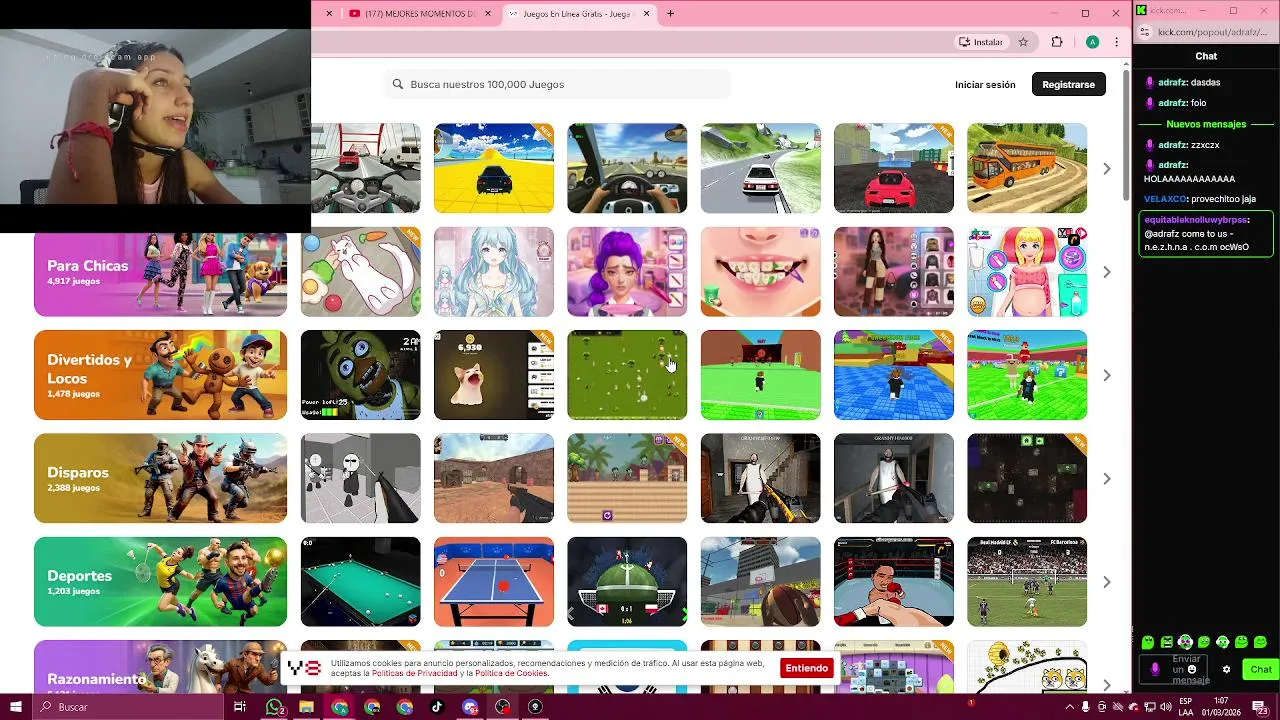Click VELAXCO username in chat
The width and height of the screenshot is (1280, 720).
tap(1165, 199)
